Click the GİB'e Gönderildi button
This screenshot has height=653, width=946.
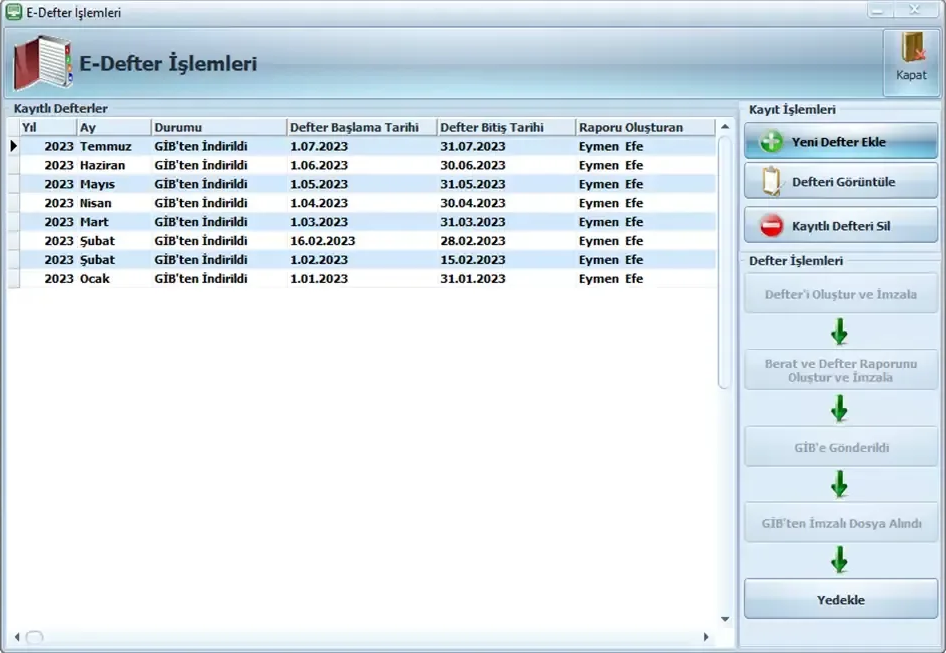point(840,447)
